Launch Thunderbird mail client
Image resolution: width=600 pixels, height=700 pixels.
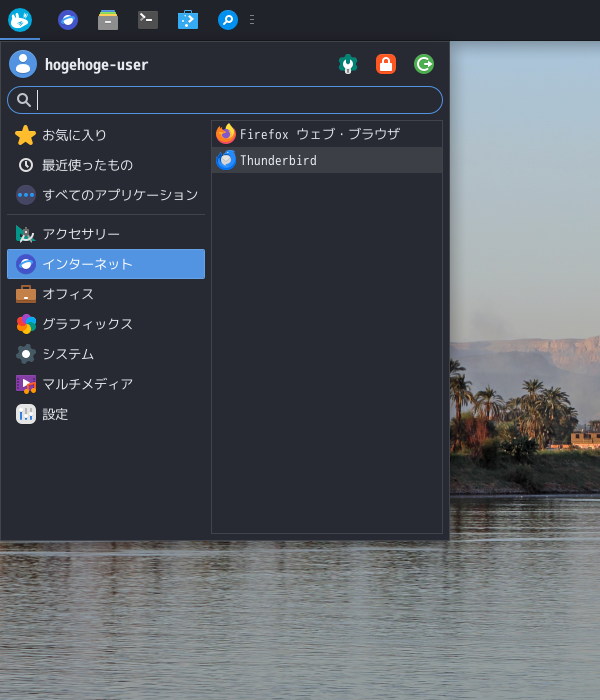click(327, 160)
